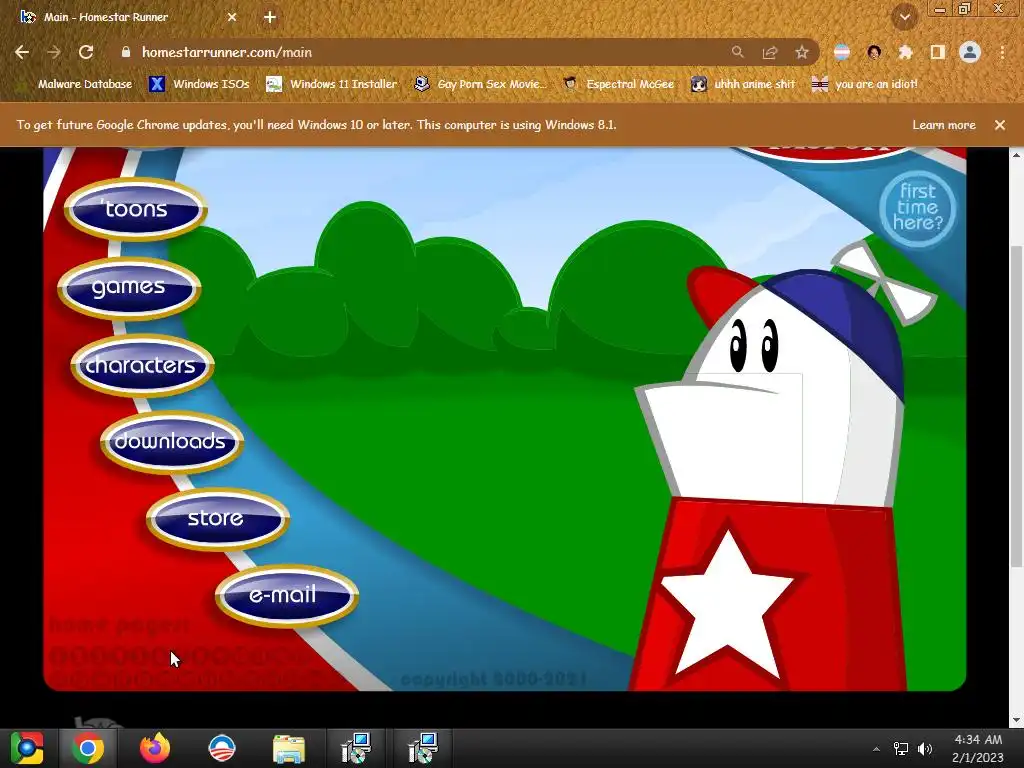The image size is (1024, 768).
Task: Open the volume speaker tray icon
Action: [x=925, y=749]
